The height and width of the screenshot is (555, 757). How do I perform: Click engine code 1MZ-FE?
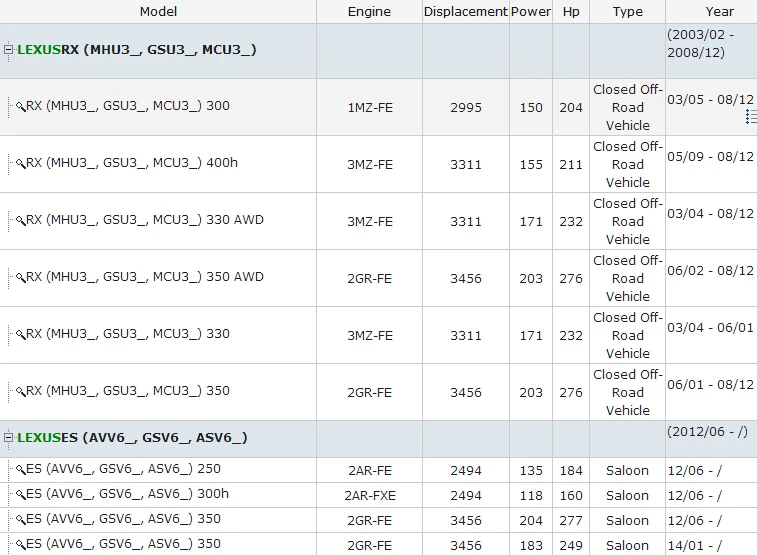[370, 108]
